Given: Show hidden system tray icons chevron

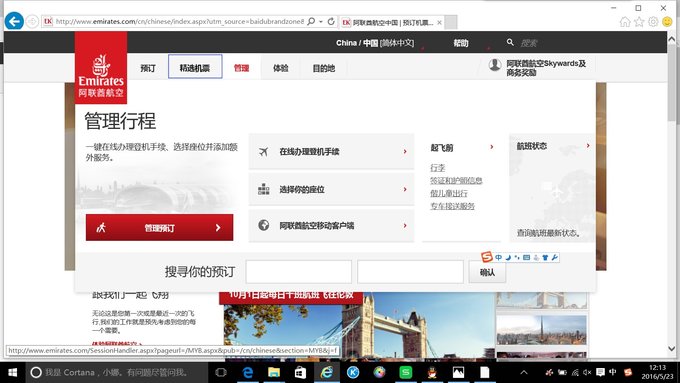Looking at the screenshot, I should click(524, 372).
